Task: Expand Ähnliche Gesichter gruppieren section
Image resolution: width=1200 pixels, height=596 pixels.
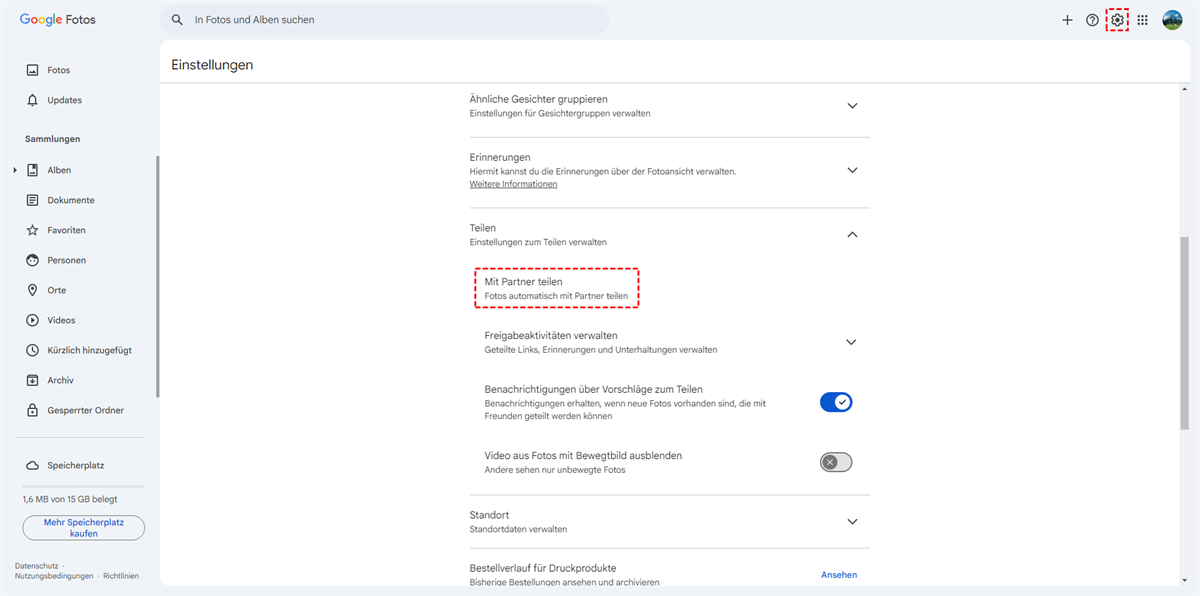Action: tap(852, 106)
